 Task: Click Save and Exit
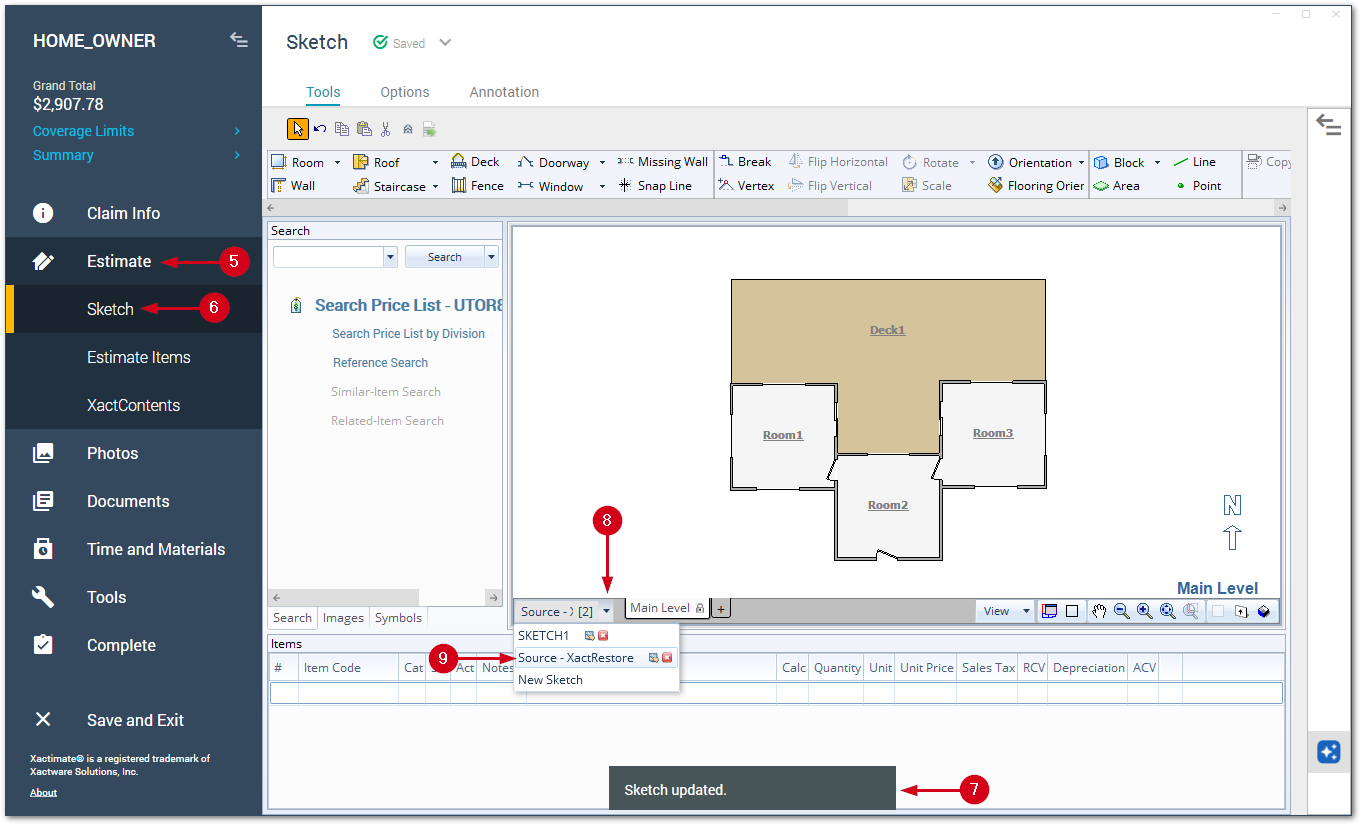[135, 720]
